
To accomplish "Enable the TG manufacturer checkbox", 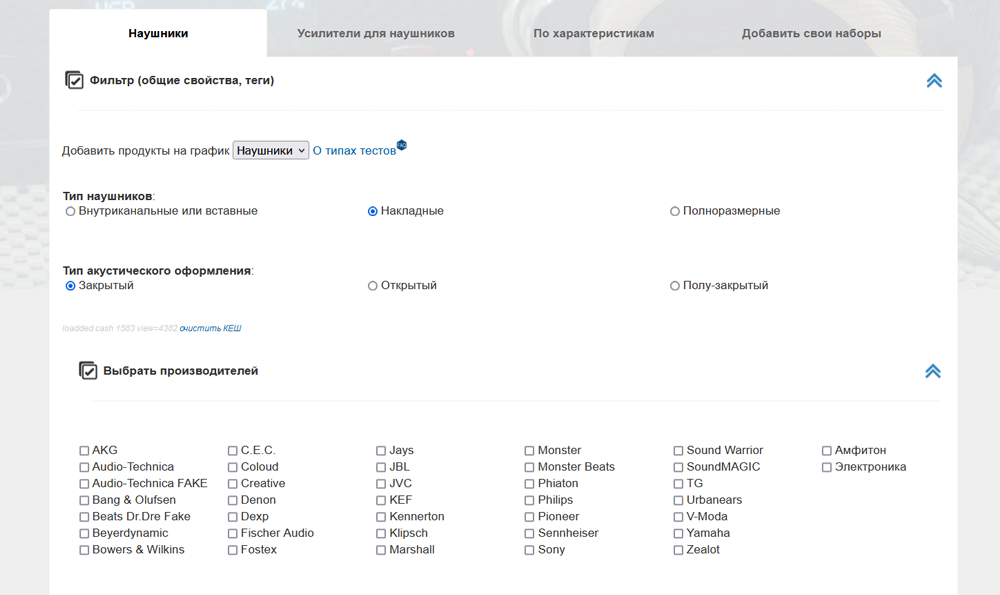I will (x=679, y=484).
